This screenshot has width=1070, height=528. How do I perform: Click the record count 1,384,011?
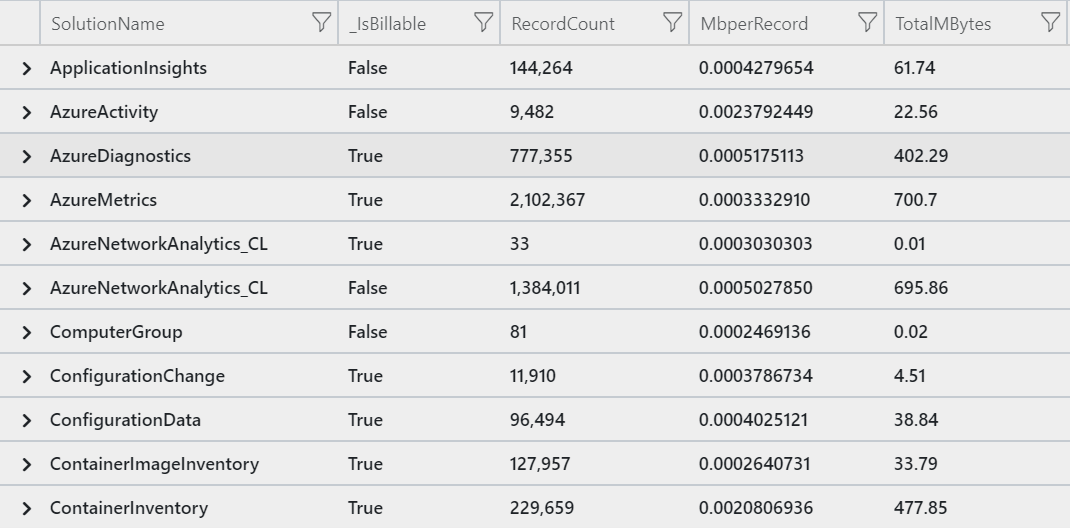(x=545, y=288)
